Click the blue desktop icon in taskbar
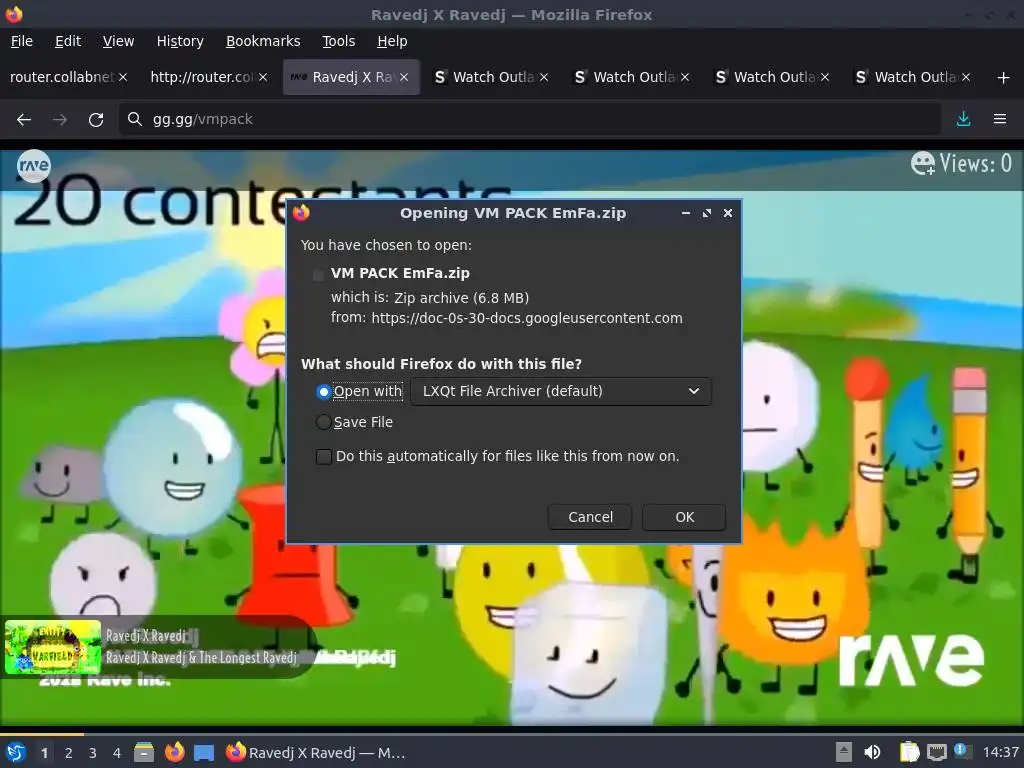Image resolution: width=1024 pixels, height=768 pixels. point(204,752)
